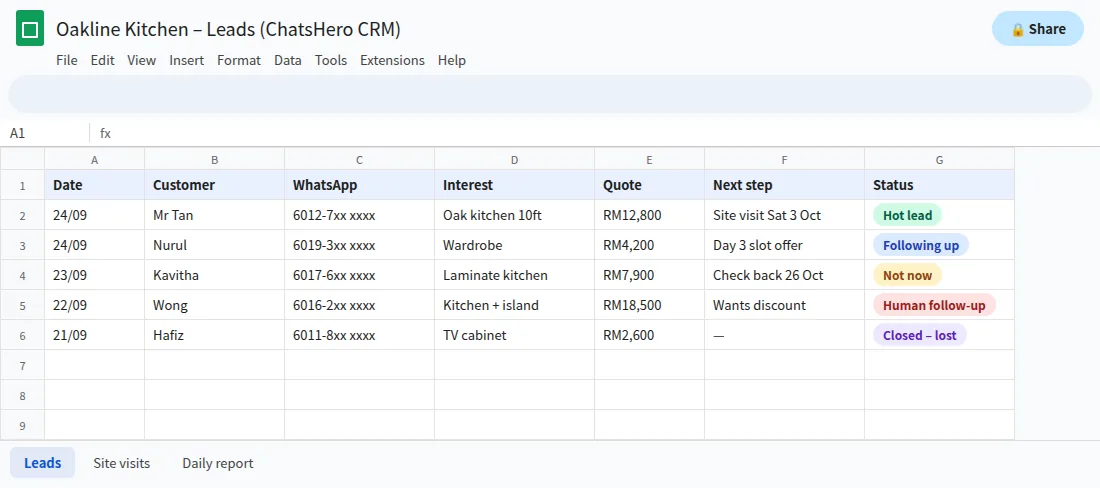Select column D header

514,159
